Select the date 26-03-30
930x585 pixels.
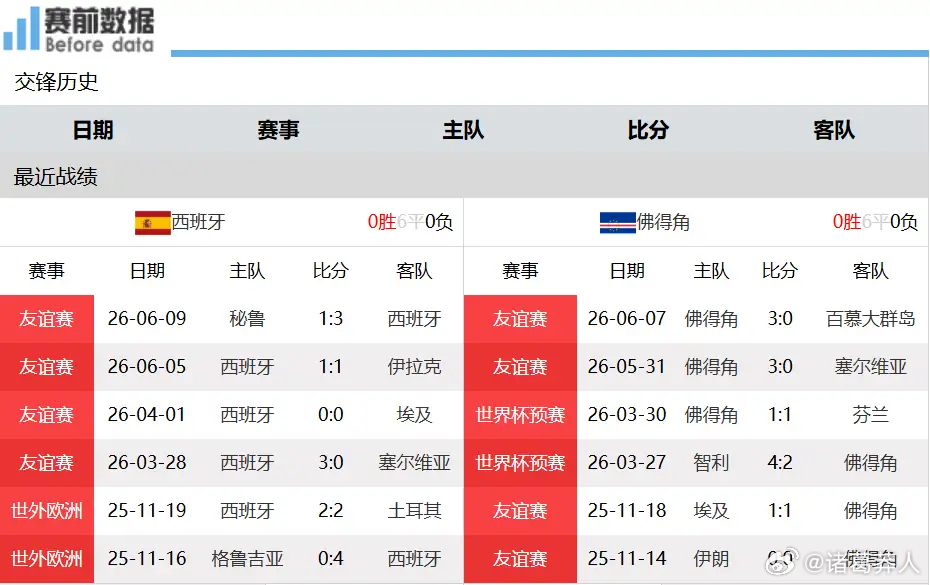(x=627, y=415)
